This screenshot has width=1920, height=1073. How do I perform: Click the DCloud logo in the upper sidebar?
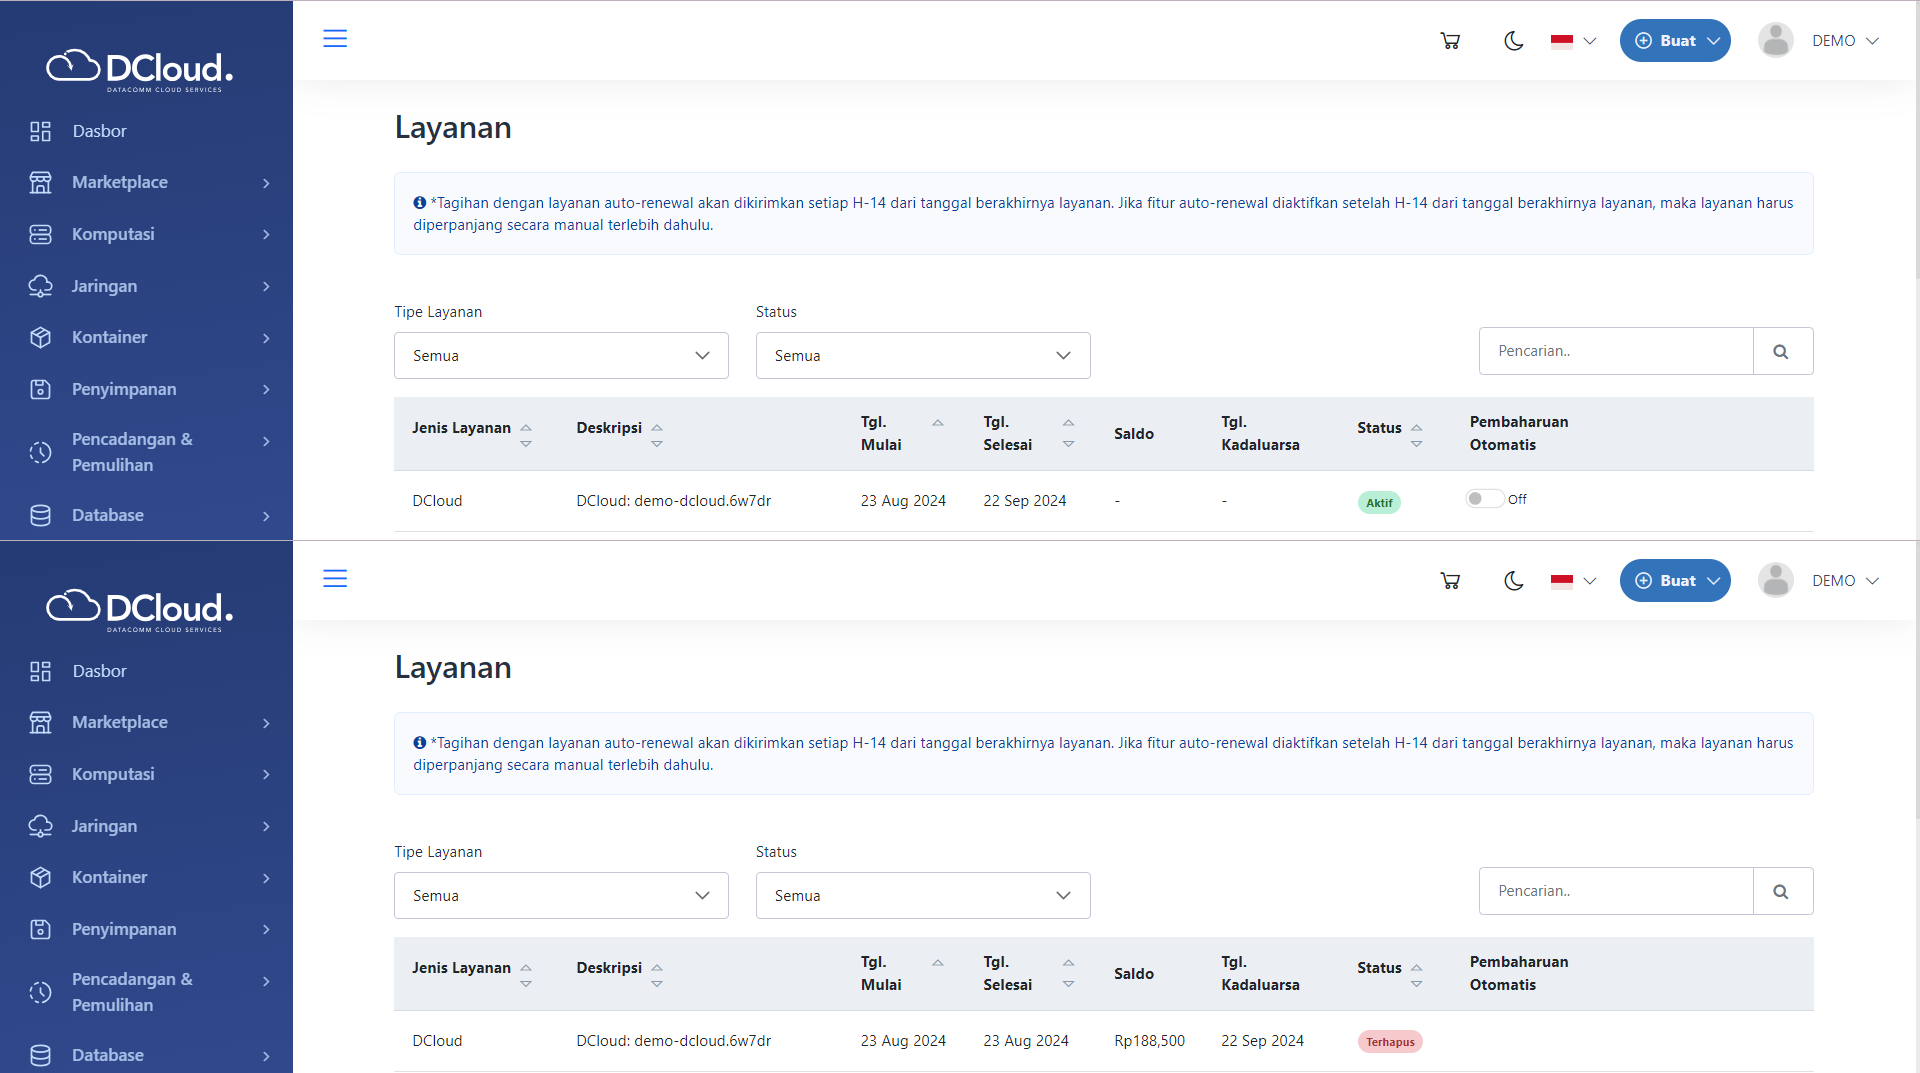(x=140, y=69)
